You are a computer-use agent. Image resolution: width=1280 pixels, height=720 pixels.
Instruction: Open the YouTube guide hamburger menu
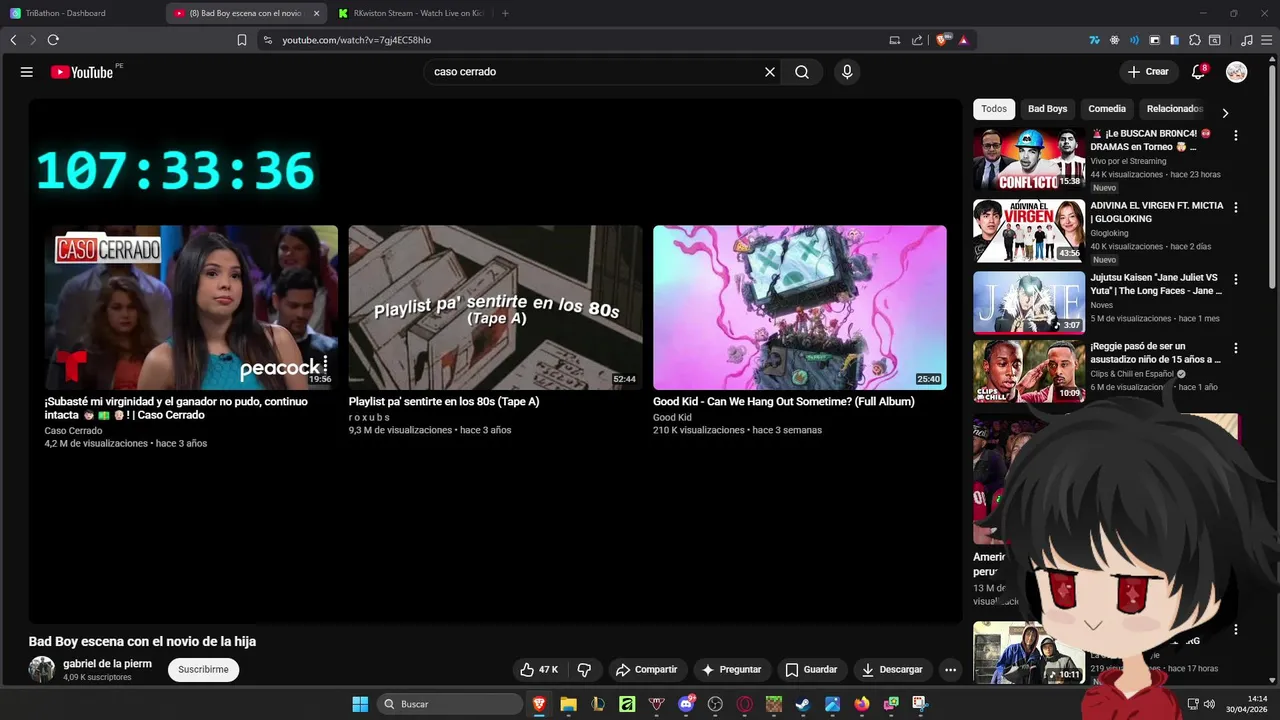point(27,72)
